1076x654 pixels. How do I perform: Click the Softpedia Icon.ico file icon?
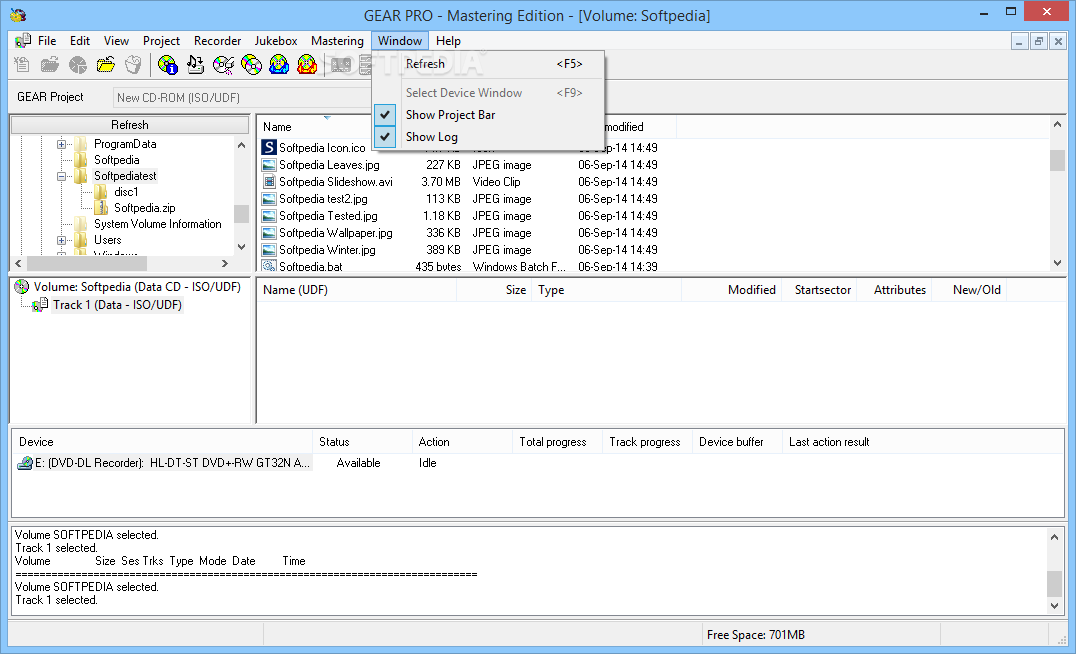[x=269, y=148]
